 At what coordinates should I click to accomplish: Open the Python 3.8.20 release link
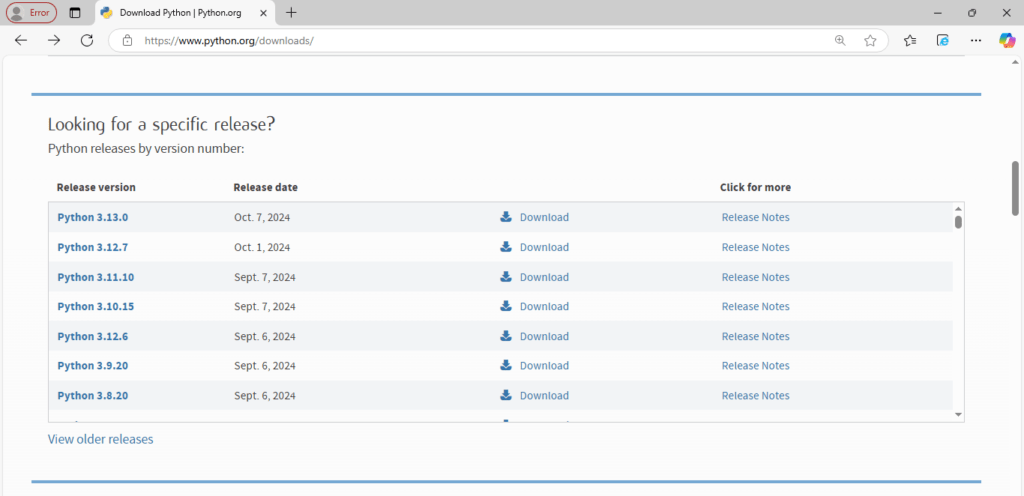click(93, 395)
